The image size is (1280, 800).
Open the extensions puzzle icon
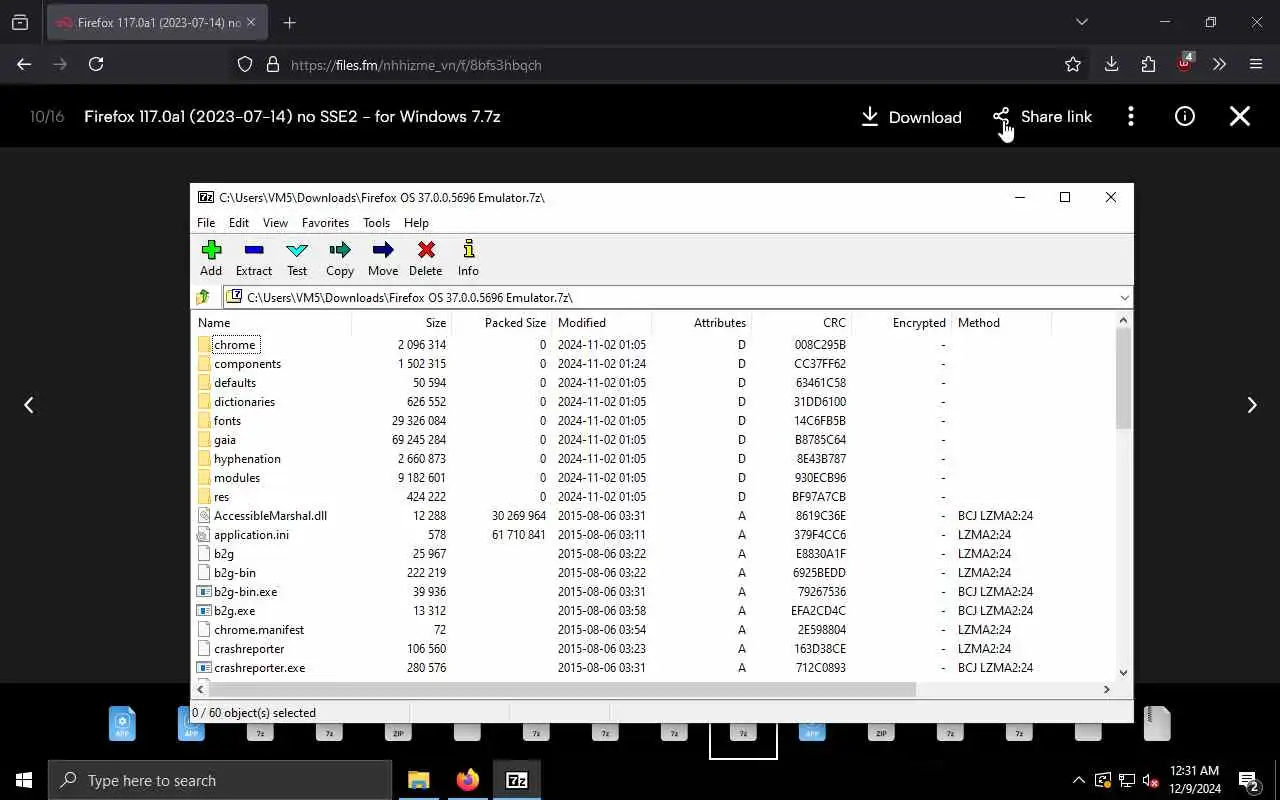click(1148, 64)
